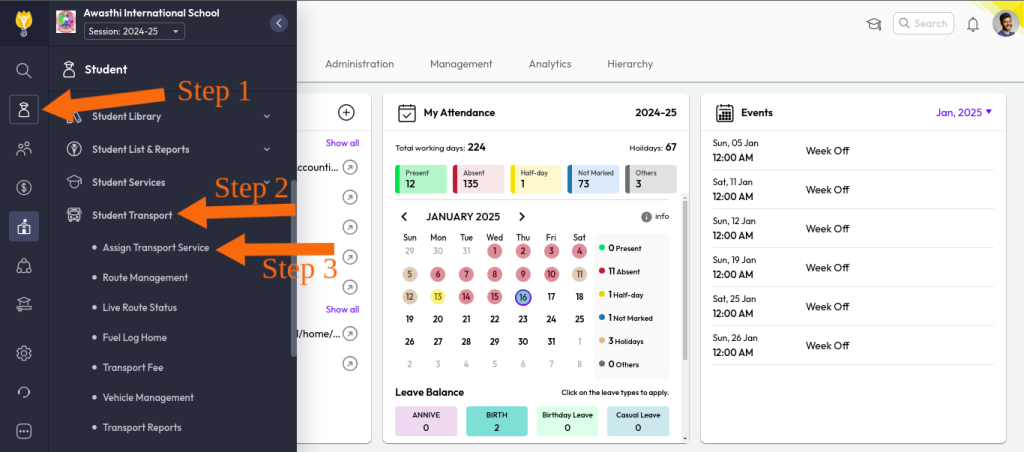Collapse the sidebar with the chevron button

[x=279, y=23]
